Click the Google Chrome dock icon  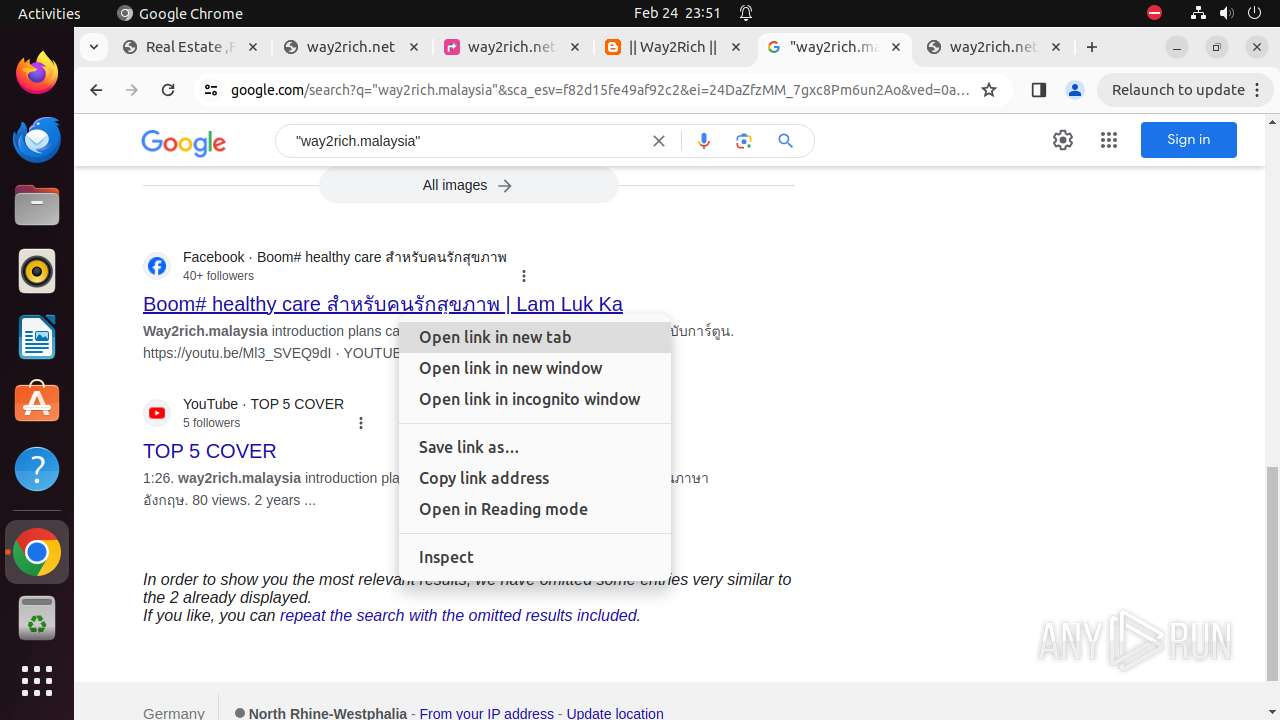(x=37, y=552)
